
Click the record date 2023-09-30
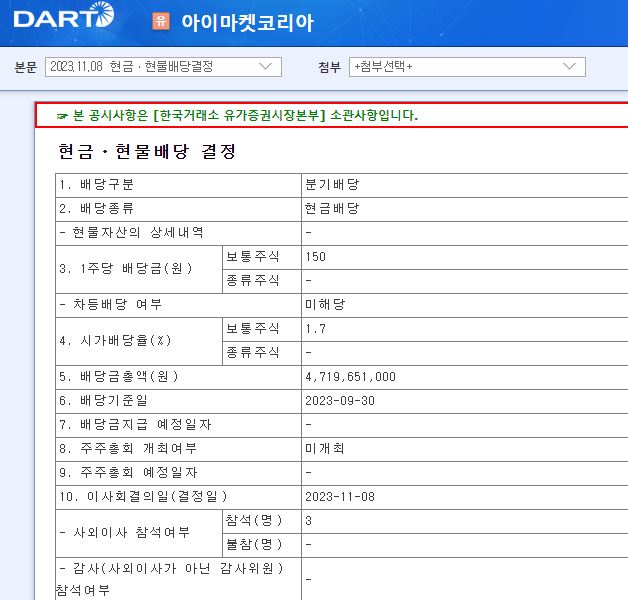[340, 401]
